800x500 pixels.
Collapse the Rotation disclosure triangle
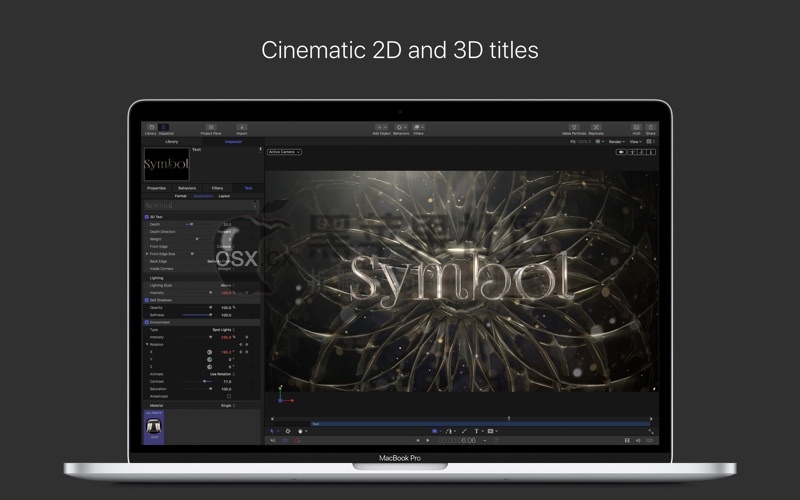[x=147, y=344]
